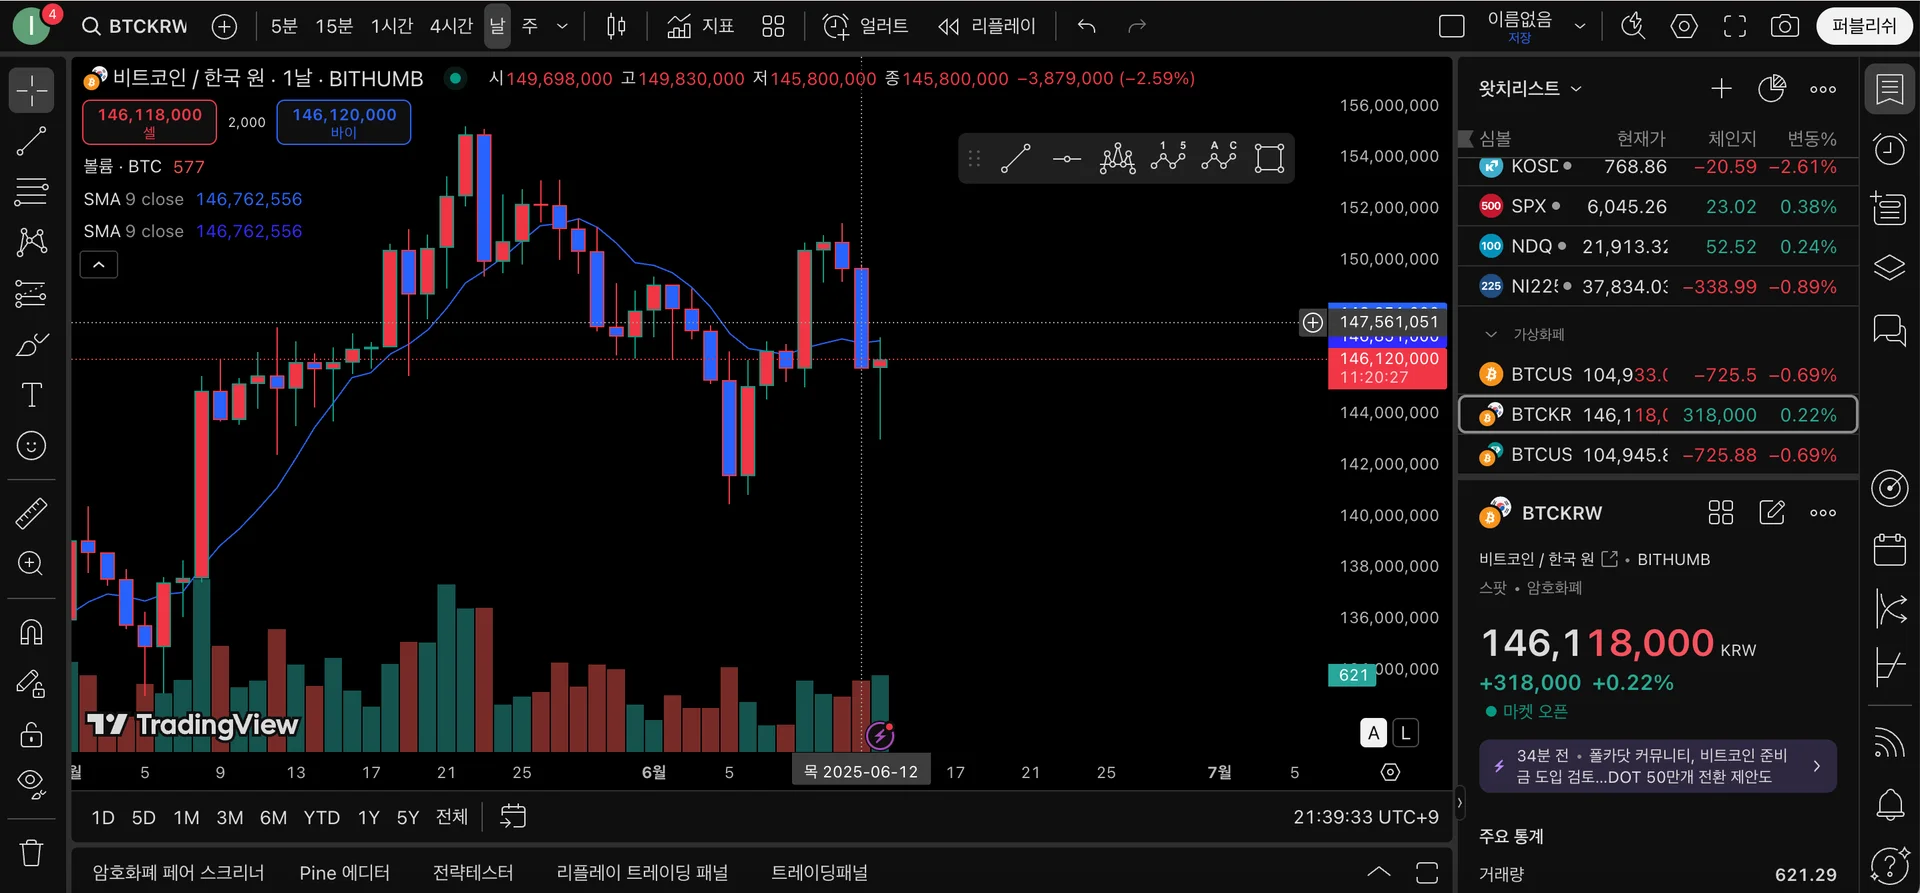Select the 3M date range

230,818
